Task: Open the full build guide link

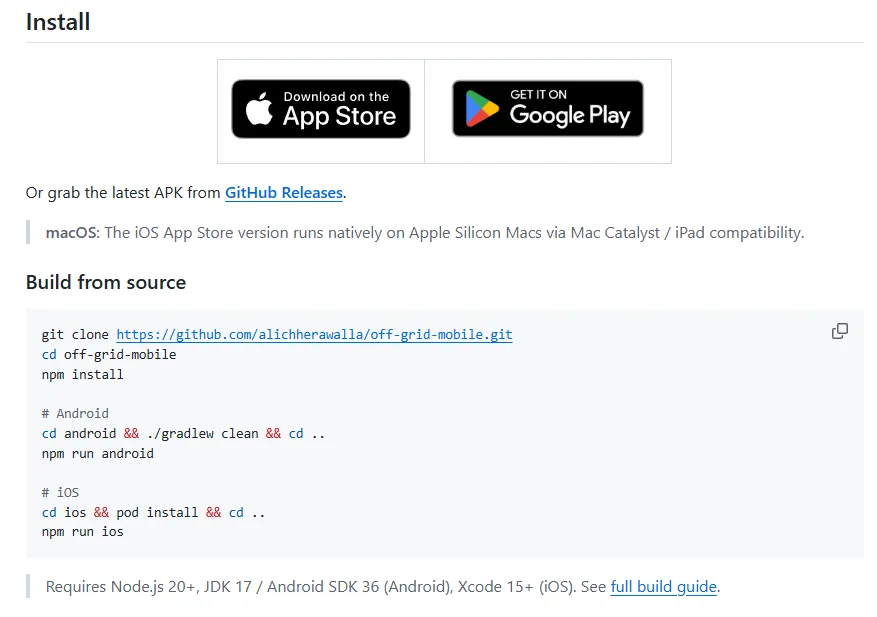Action: click(663, 587)
